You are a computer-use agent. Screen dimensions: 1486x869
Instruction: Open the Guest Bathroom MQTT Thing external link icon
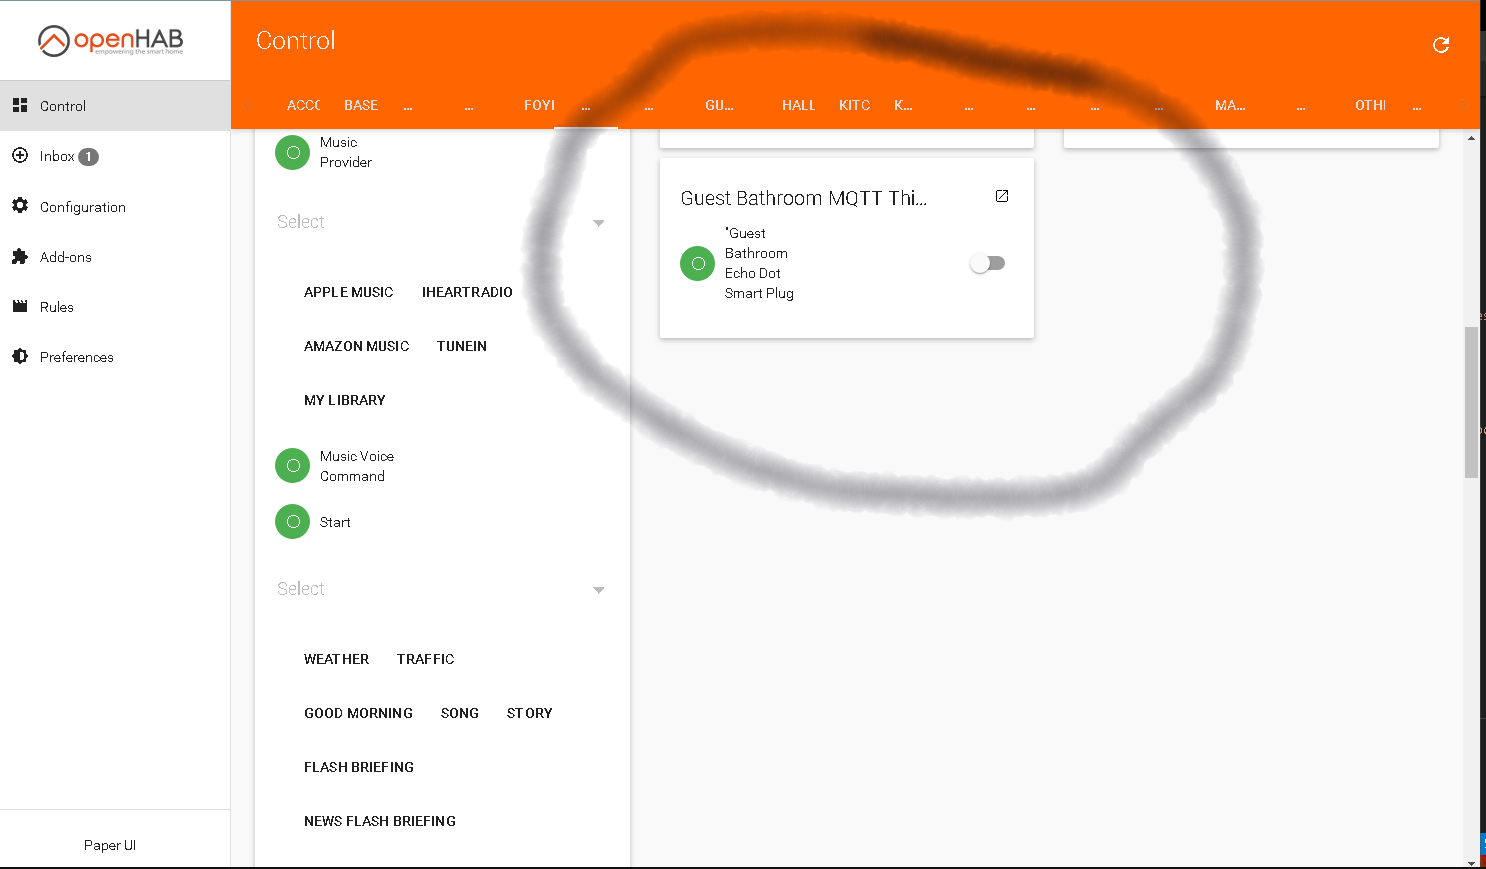(x=1002, y=196)
